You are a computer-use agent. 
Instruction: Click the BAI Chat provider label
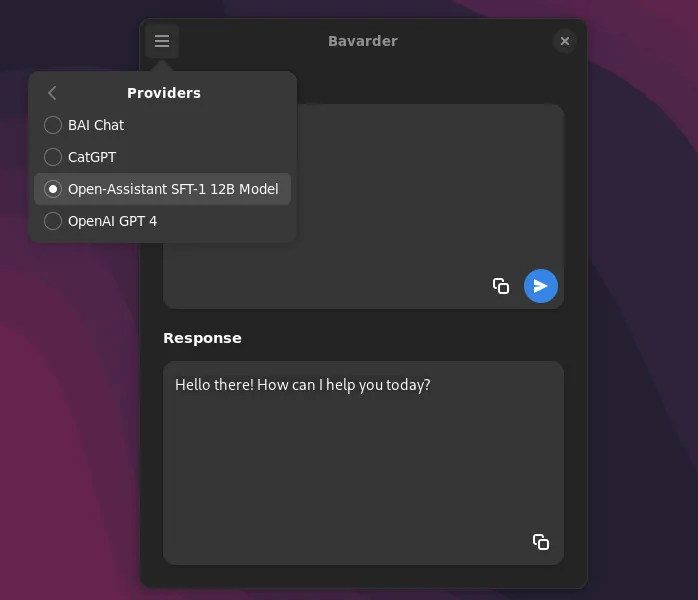click(x=96, y=125)
